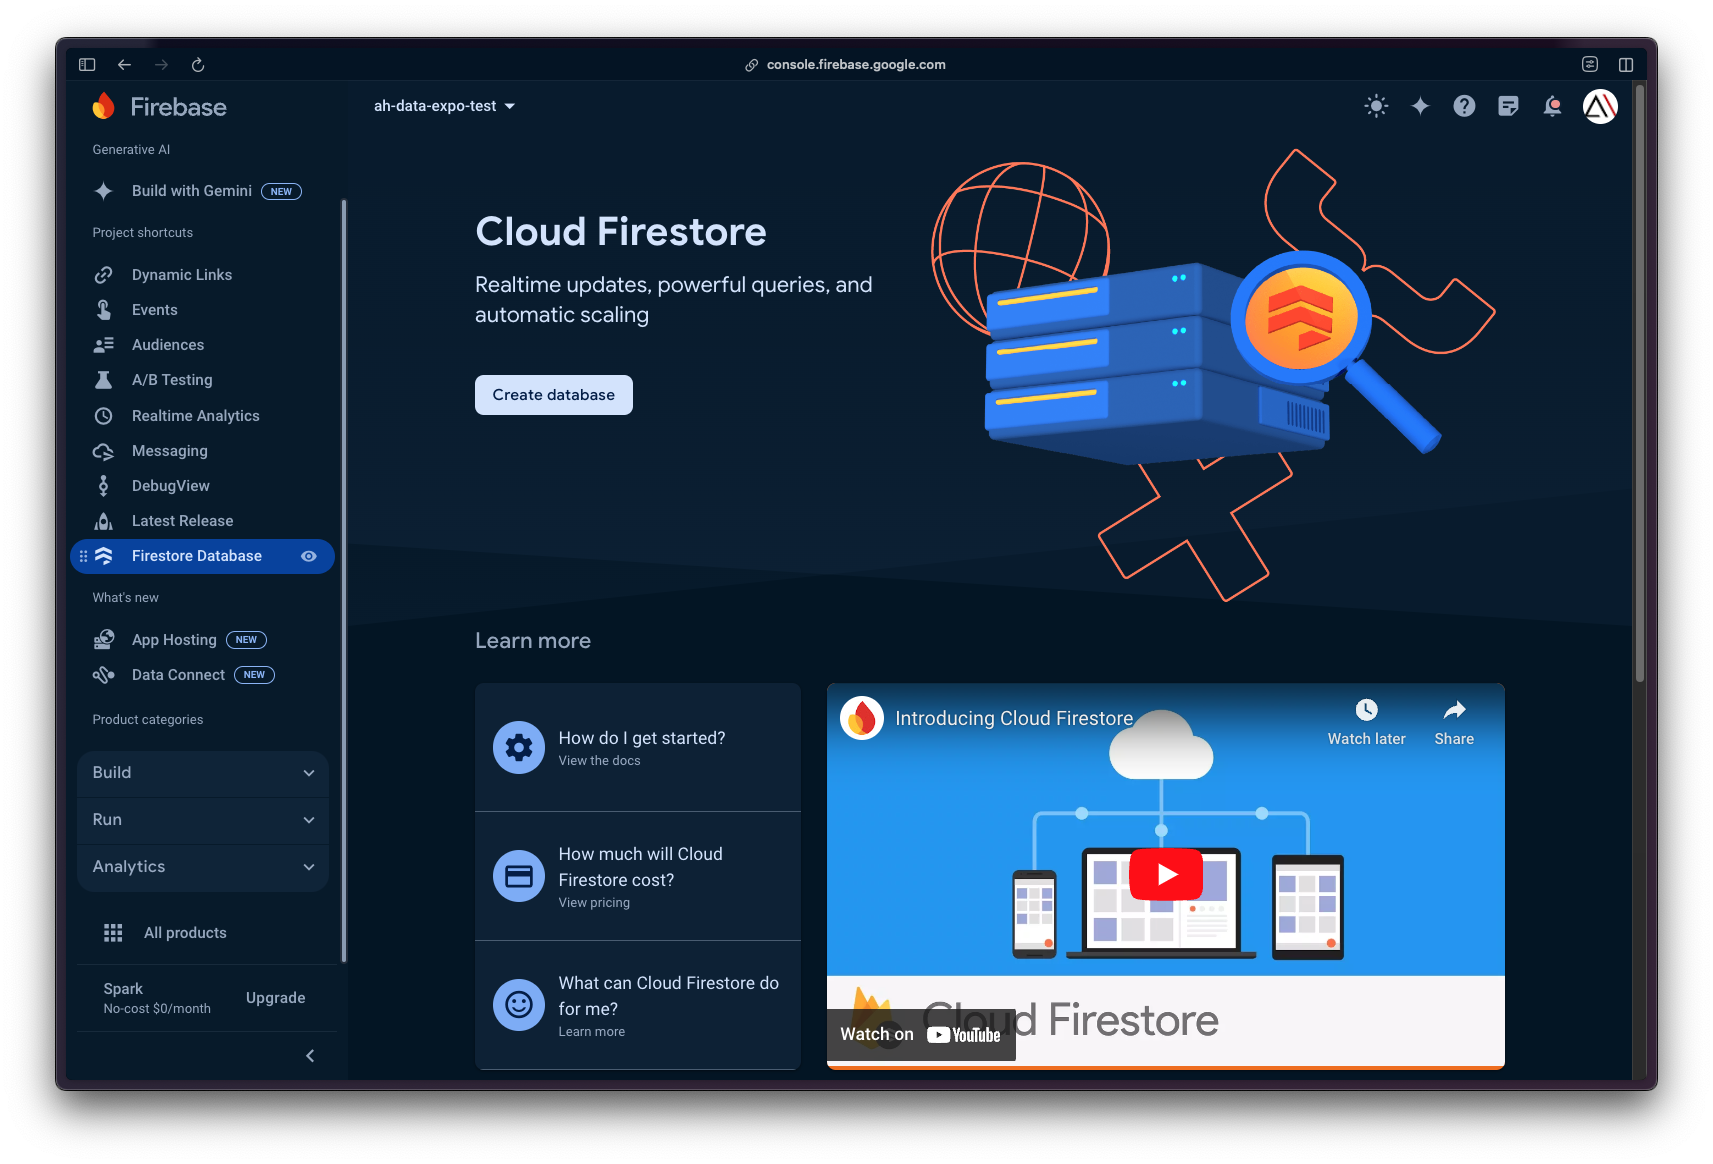Grab the drag handle beside Firestore Database
The height and width of the screenshot is (1164, 1713).
coord(83,556)
